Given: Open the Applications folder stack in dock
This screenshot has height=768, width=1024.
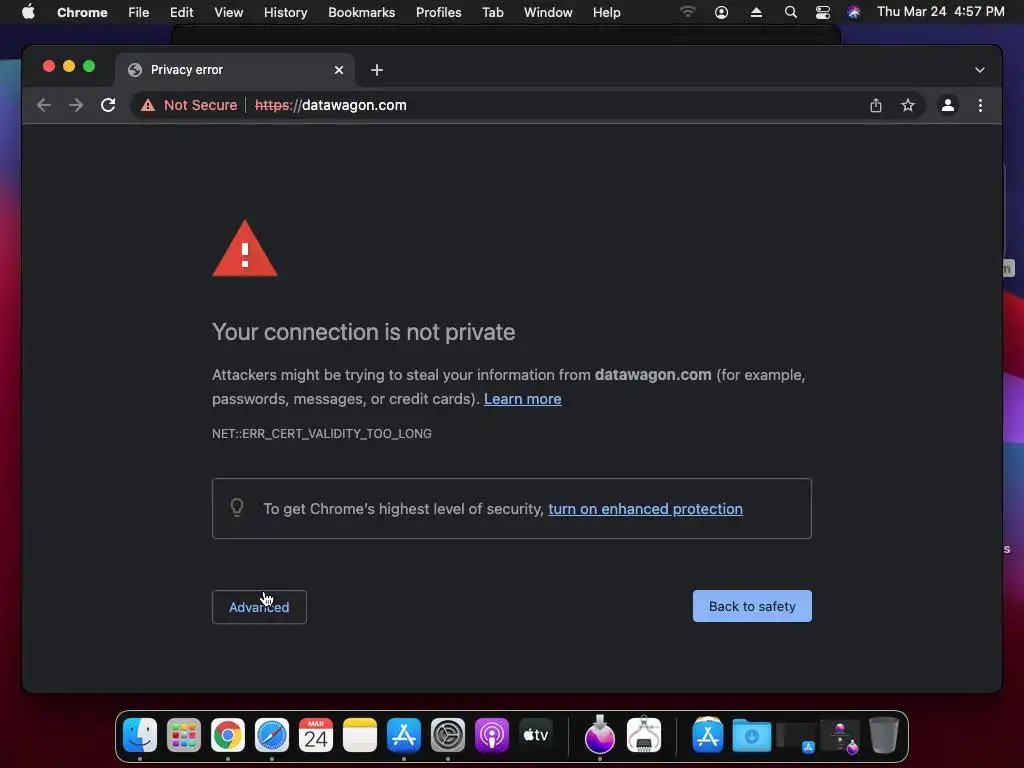Looking at the screenshot, I should (x=707, y=735).
